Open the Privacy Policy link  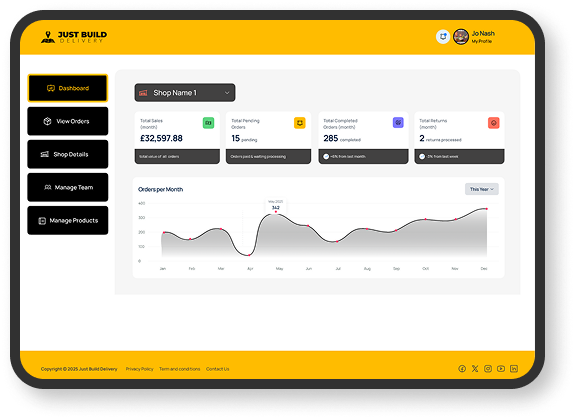tap(139, 369)
